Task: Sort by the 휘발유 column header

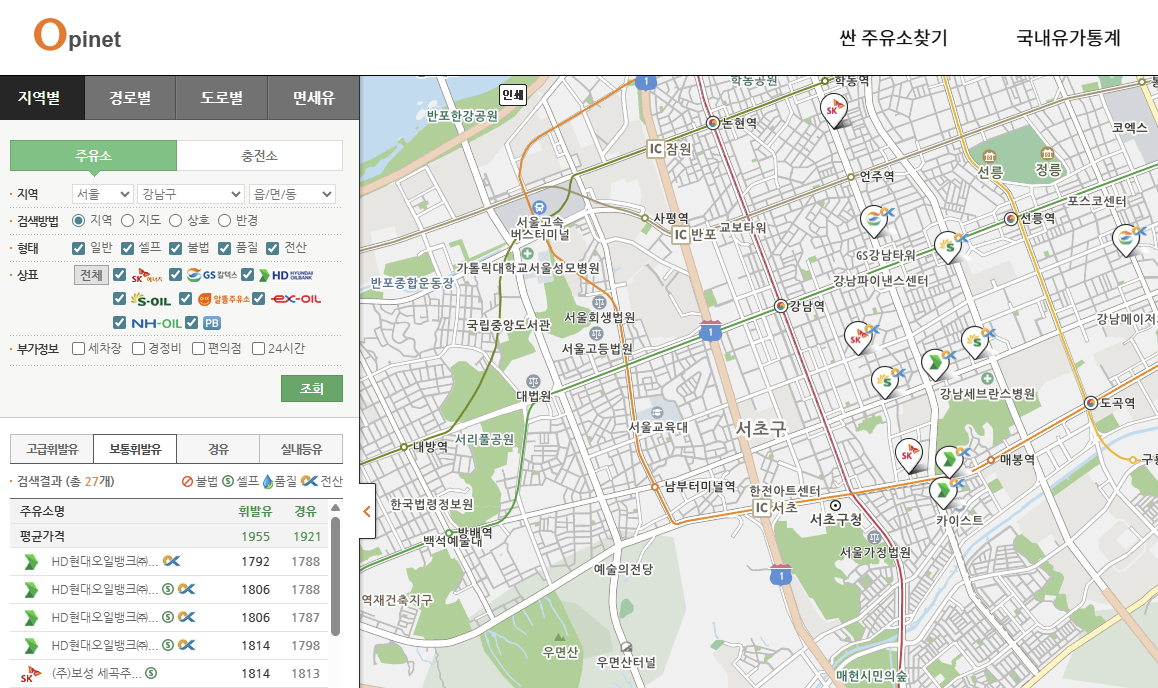Action: click(x=256, y=511)
